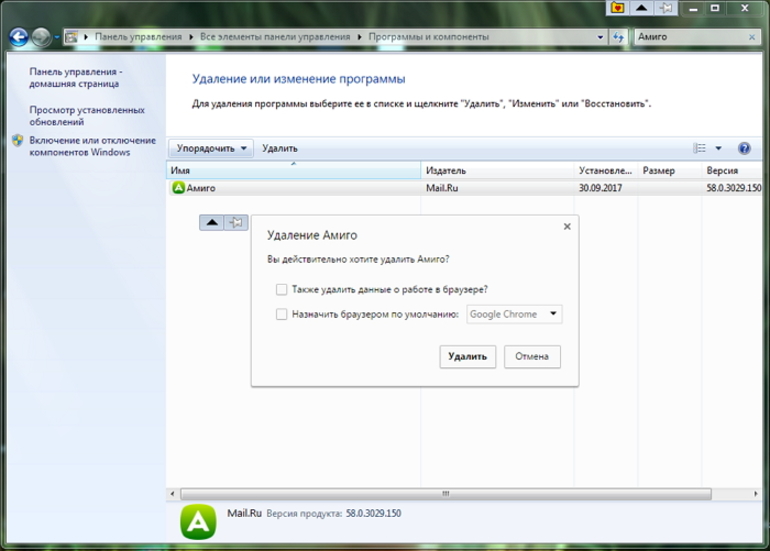Clear the search box with X icon
This screenshot has width=770, height=551.
click(752, 37)
